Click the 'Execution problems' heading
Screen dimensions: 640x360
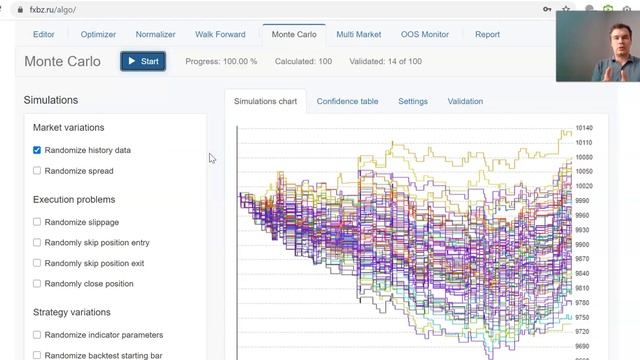[74, 200]
